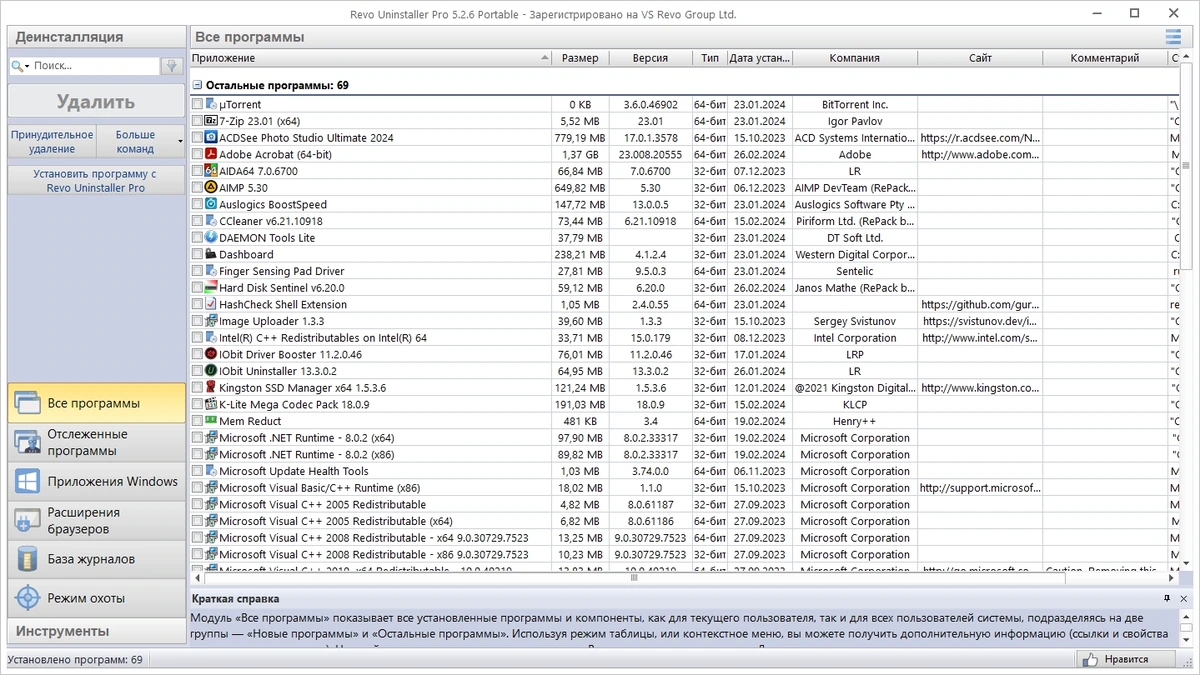Open the Все программы tab
Image resolution: width=1200 pixels, height=675 pixels.
(x=97, y=403)
